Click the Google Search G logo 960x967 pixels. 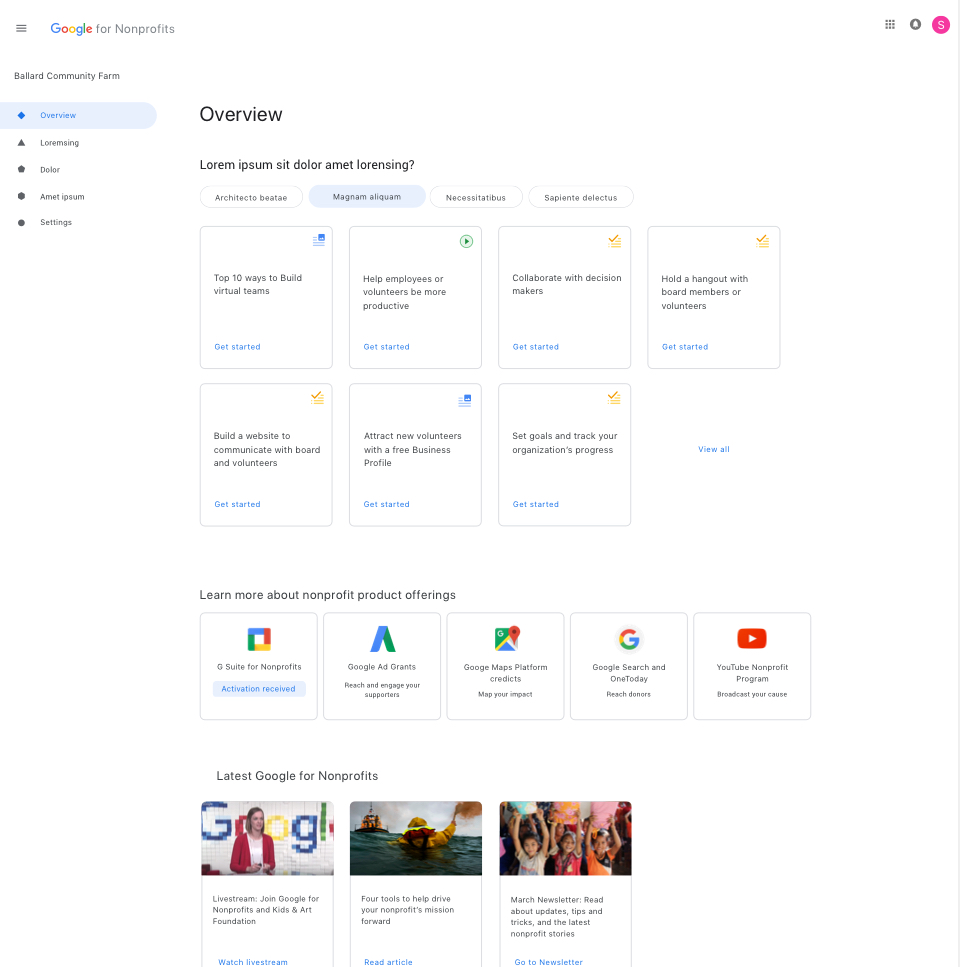click(629, 639)
